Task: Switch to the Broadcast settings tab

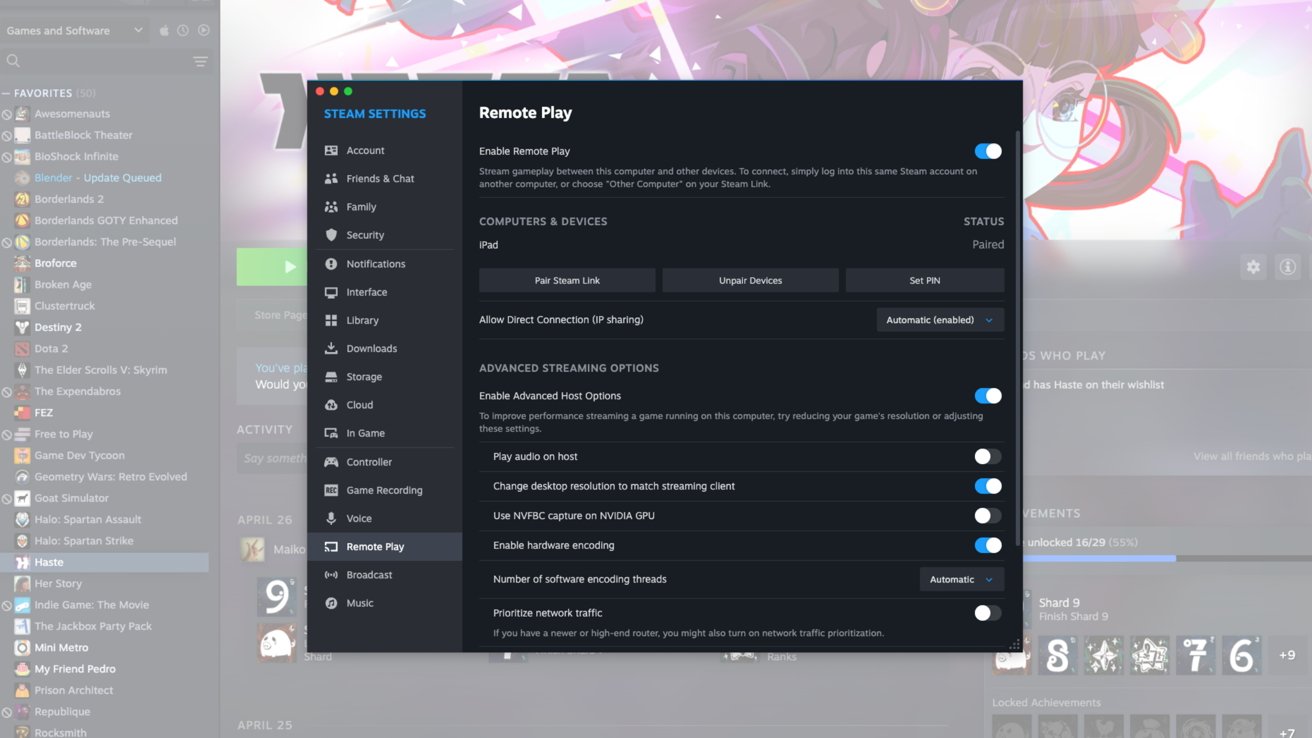Action: tap(385, 575)
